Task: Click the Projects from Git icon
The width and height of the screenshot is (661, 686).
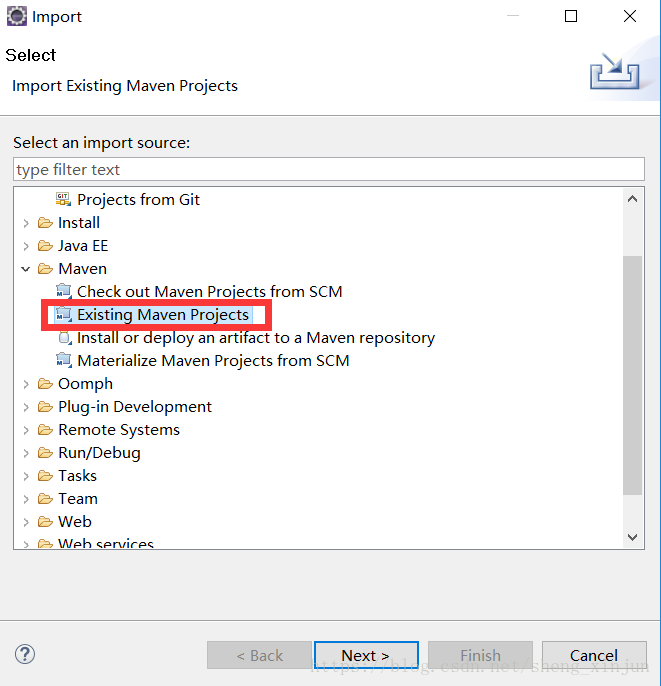Action: (63, 200)
